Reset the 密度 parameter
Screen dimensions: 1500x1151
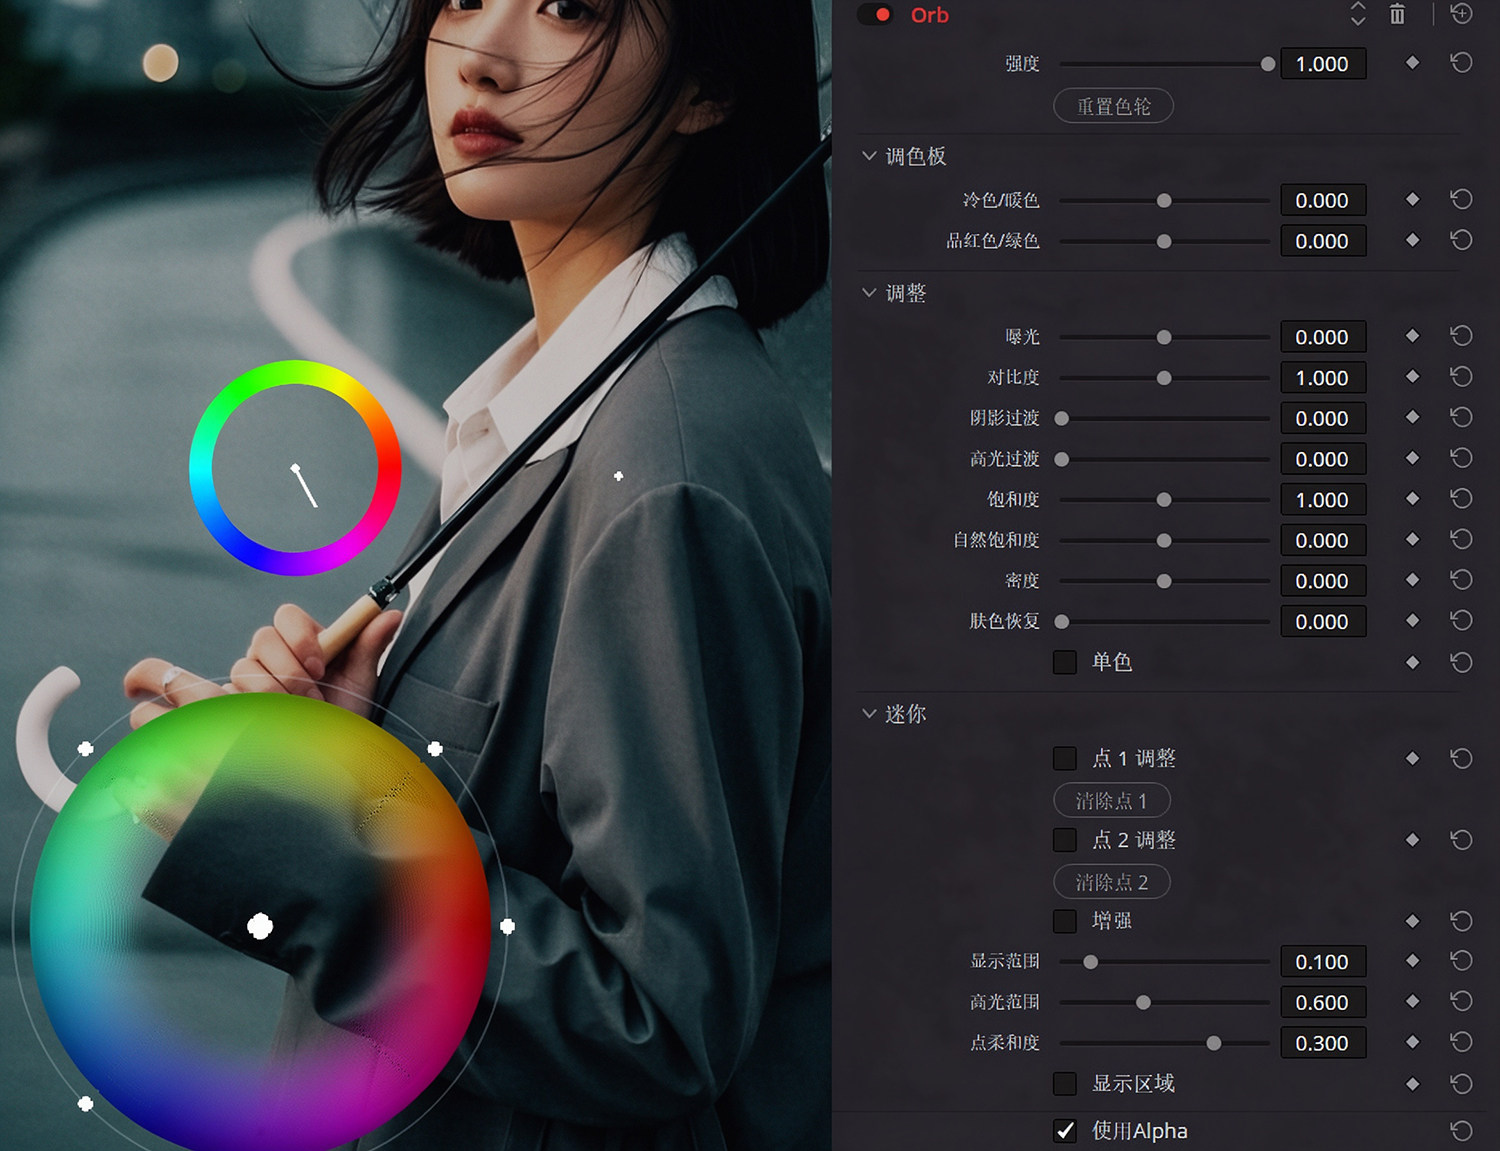pyautogui.click(x=1461, y=581)
